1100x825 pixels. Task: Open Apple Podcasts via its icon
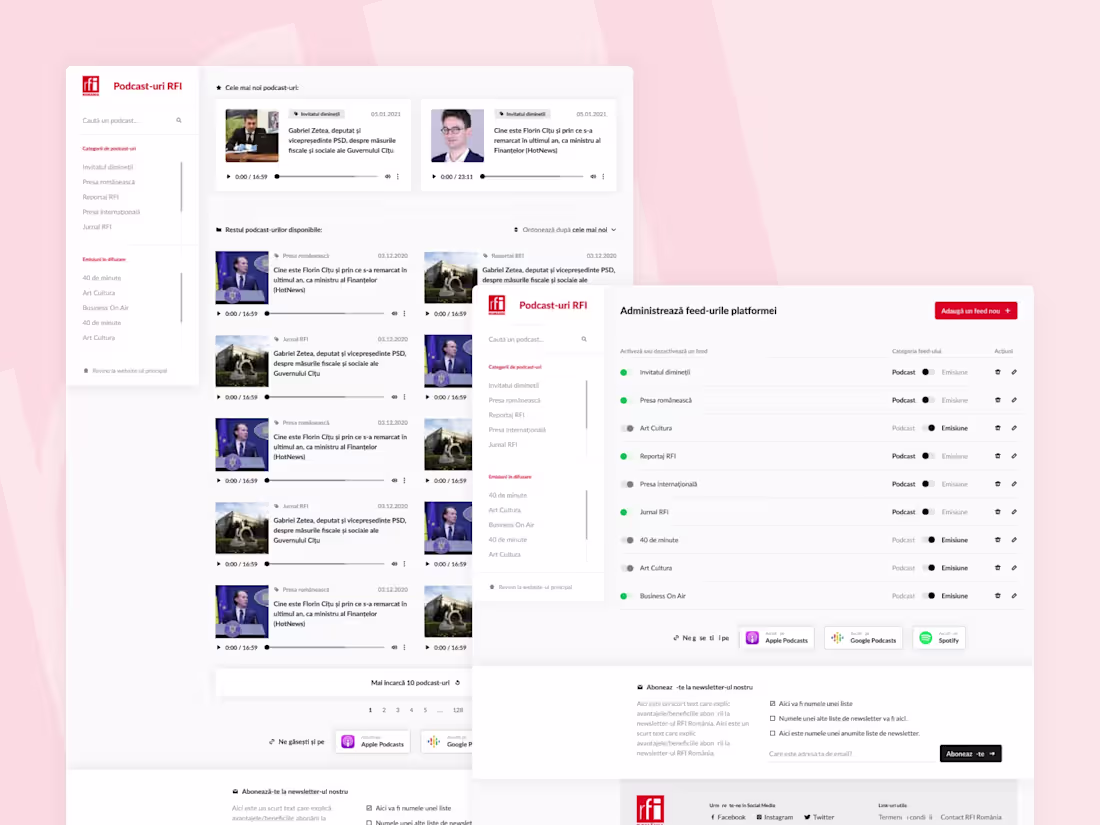point(751,637)
